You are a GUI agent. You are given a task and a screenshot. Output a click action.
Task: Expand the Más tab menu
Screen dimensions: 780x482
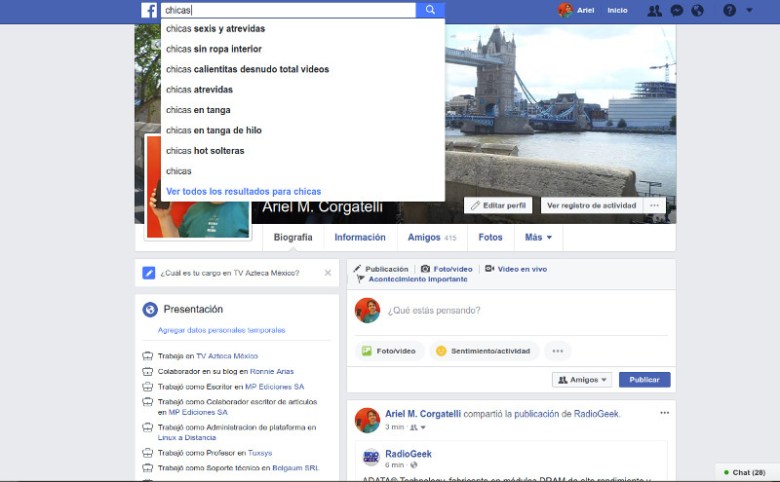click(x=538, y=237)
